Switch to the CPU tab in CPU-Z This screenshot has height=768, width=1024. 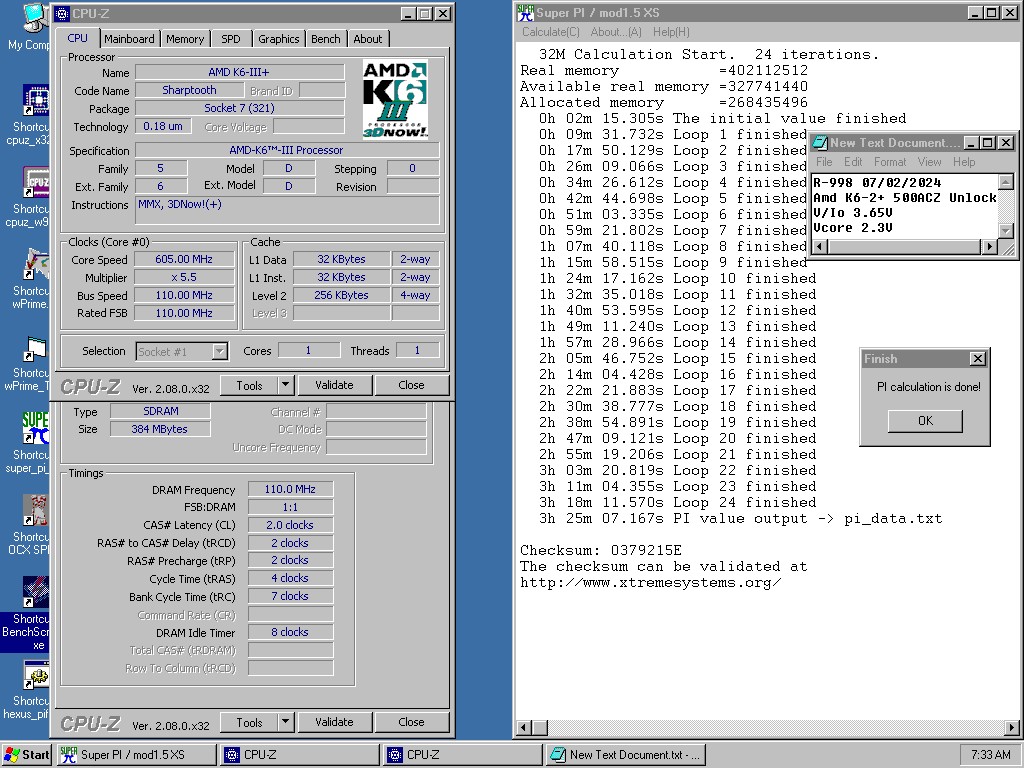(77, 38)
